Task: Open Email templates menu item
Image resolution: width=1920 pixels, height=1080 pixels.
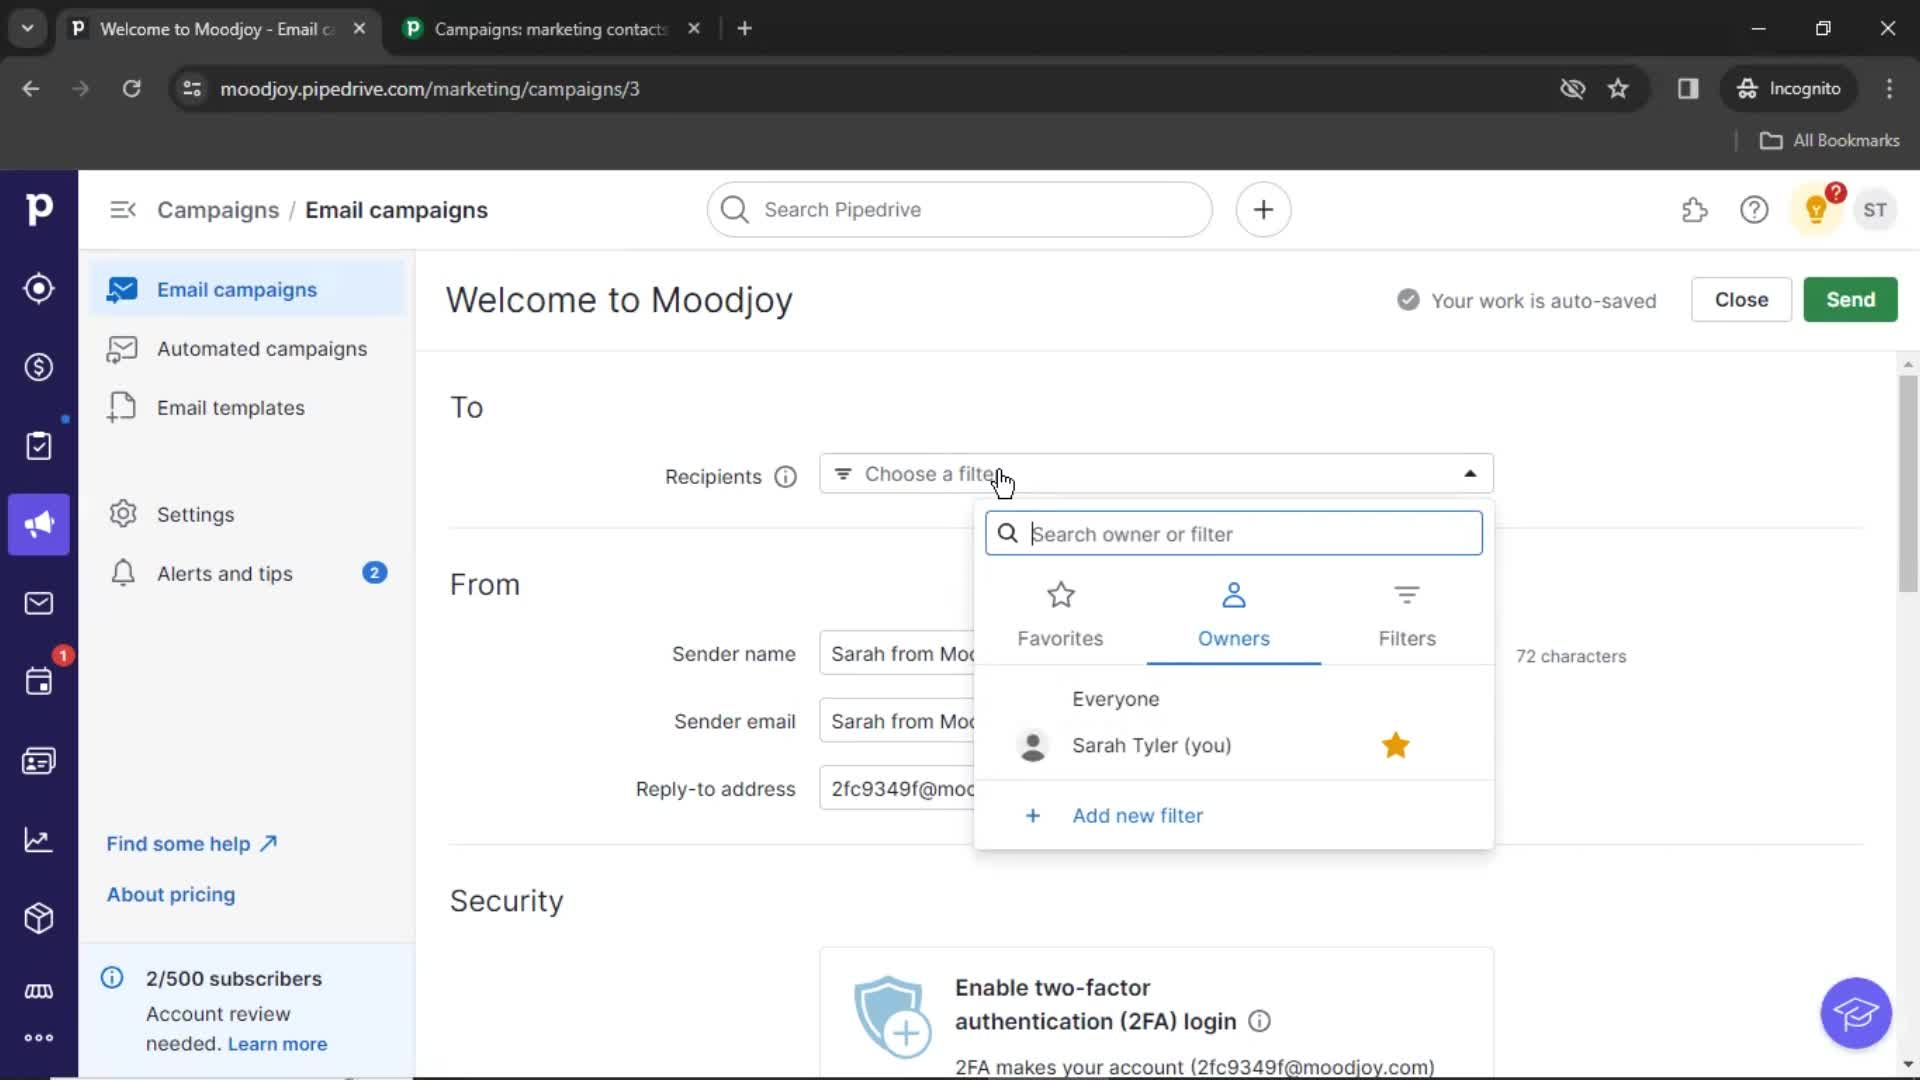Action: [247, 408]
